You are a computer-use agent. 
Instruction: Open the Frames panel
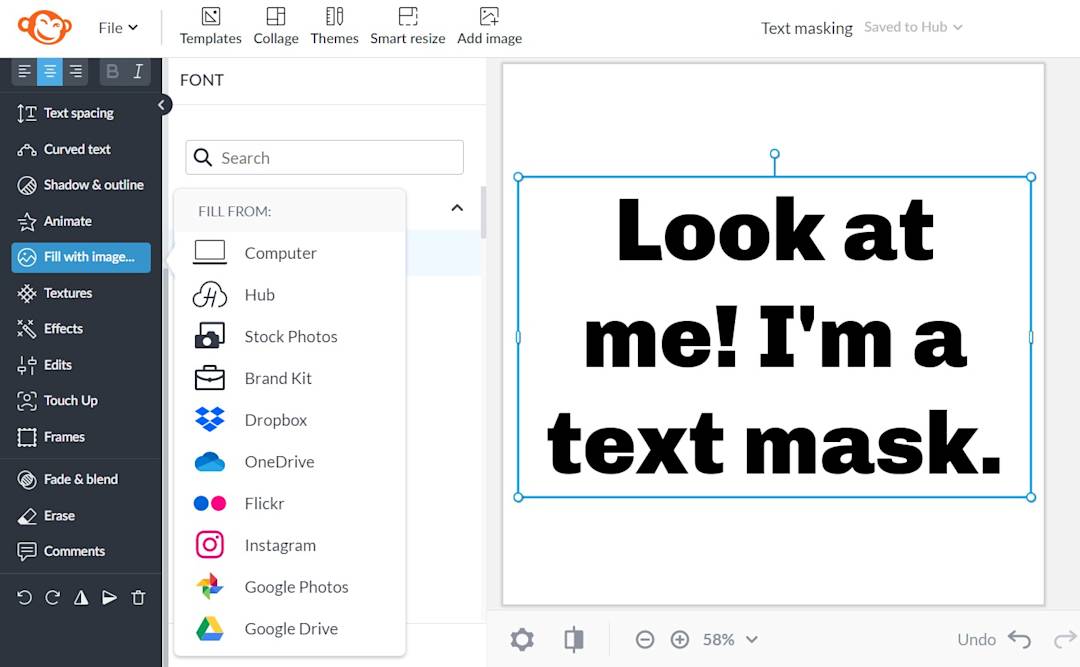(51, 437)
